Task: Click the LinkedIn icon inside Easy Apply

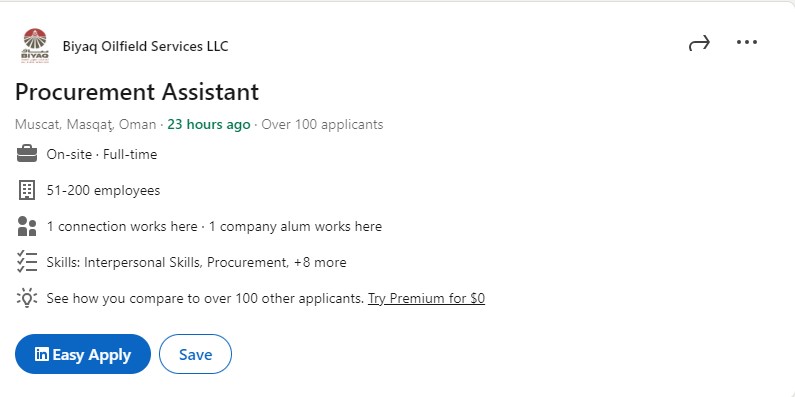Action: (42, 354)
